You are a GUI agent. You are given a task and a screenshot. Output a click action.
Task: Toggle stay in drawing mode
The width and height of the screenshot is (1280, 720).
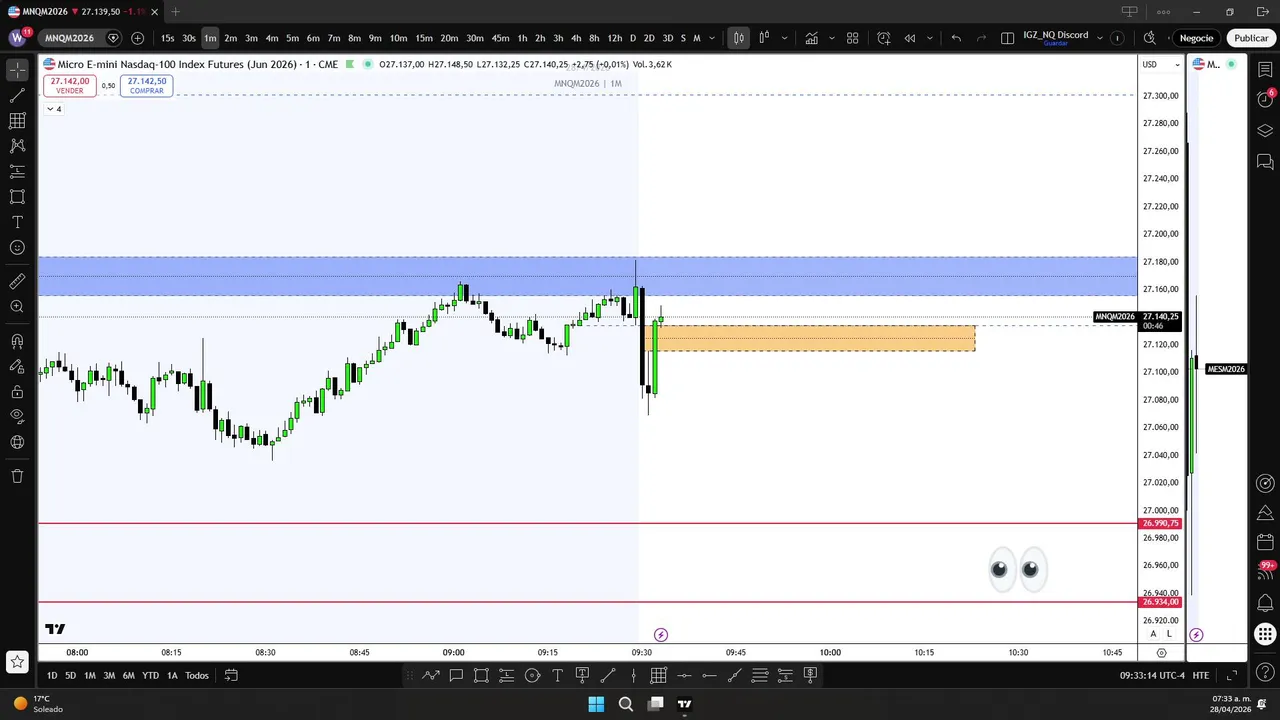click(17, 367)
